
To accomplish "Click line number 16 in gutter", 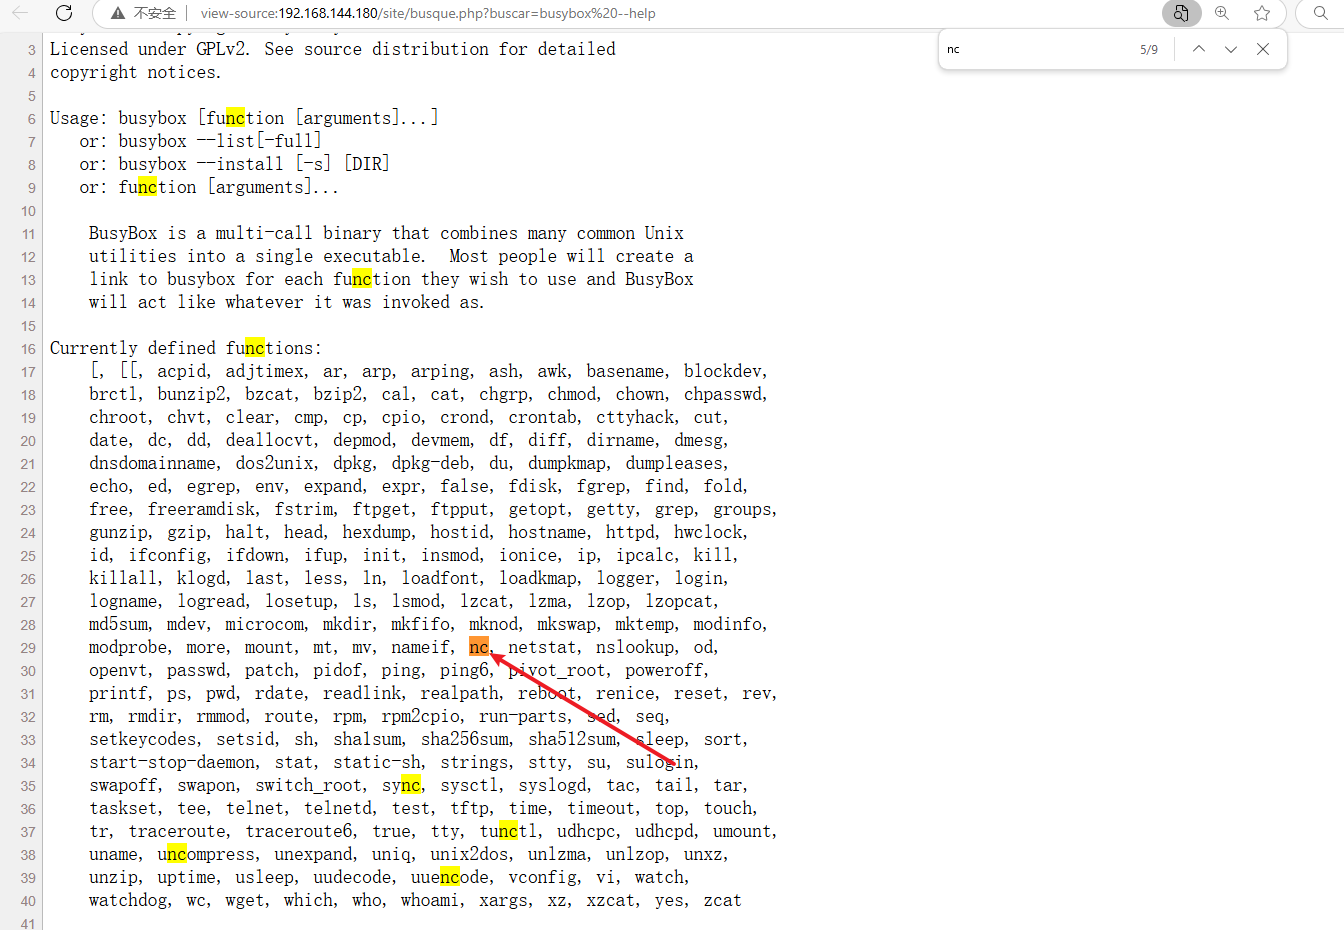I will [28, 349].
